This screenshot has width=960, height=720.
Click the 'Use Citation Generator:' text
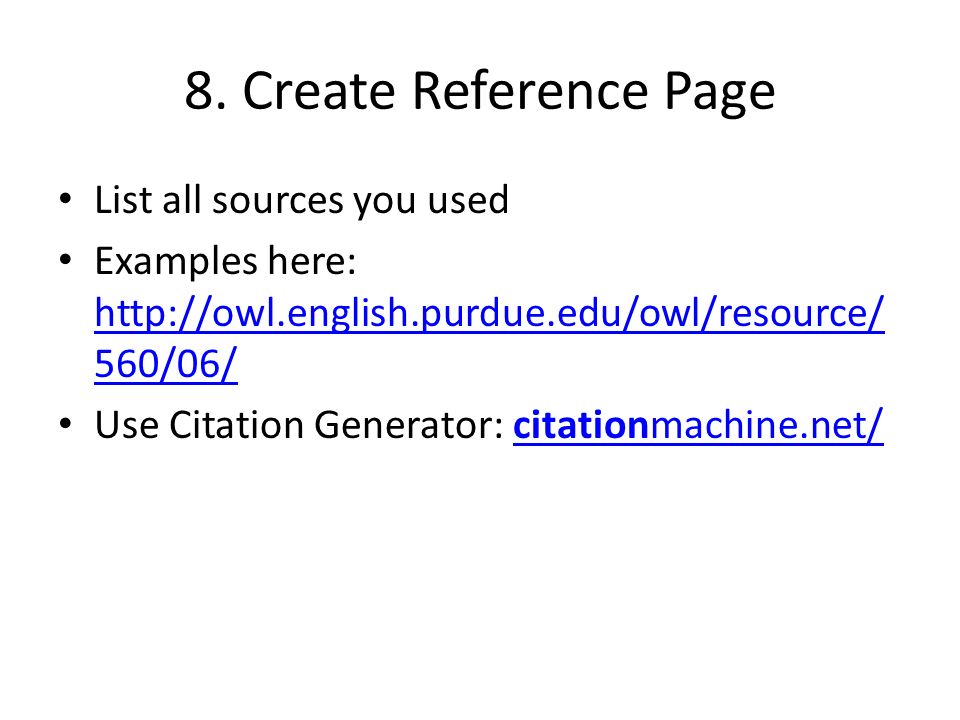tap(299, 425)
